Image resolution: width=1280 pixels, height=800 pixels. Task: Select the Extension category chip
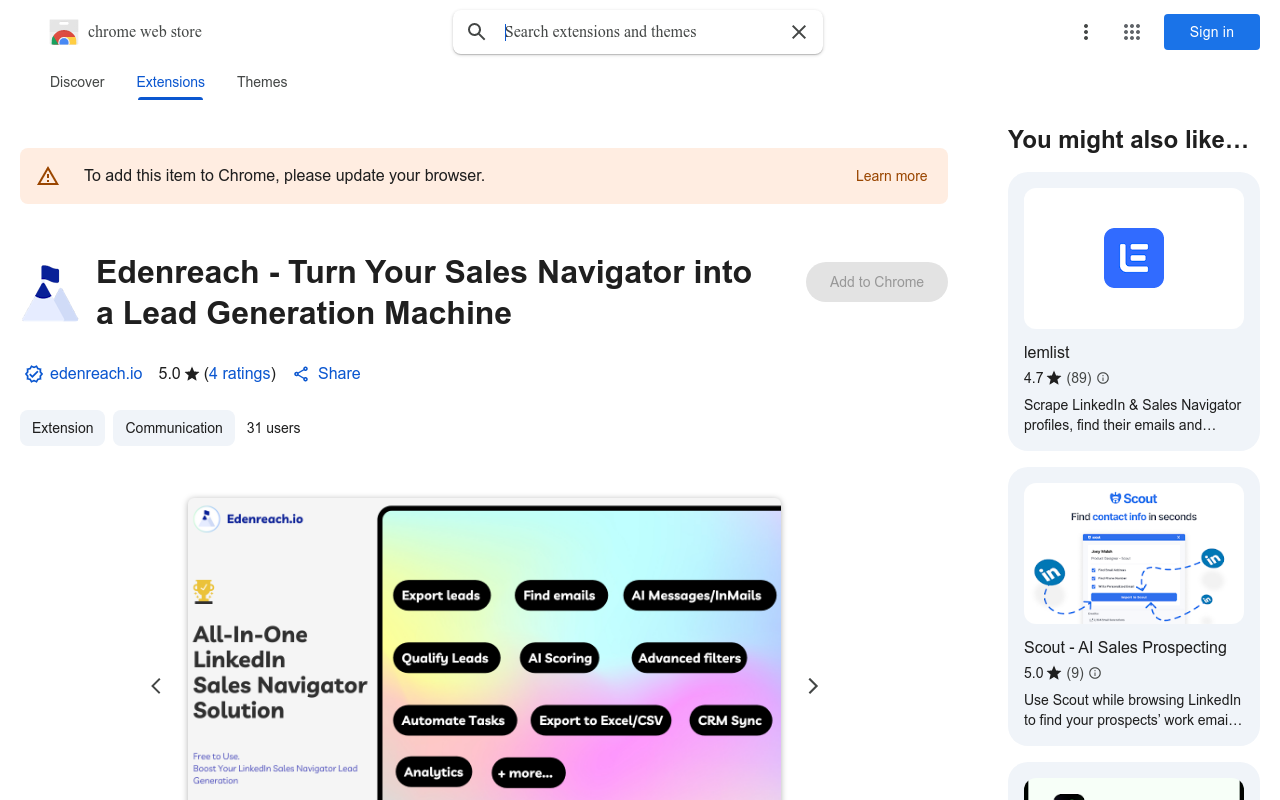[x=62, y=428]
